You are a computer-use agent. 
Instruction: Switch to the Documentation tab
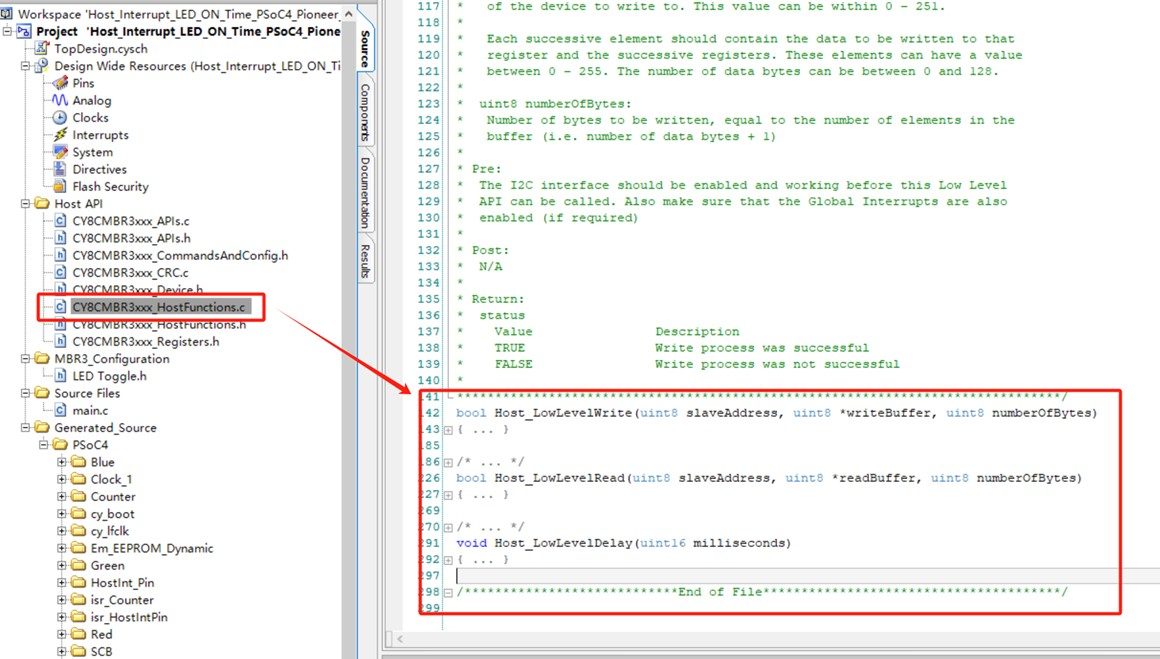[x=365, y=192]
